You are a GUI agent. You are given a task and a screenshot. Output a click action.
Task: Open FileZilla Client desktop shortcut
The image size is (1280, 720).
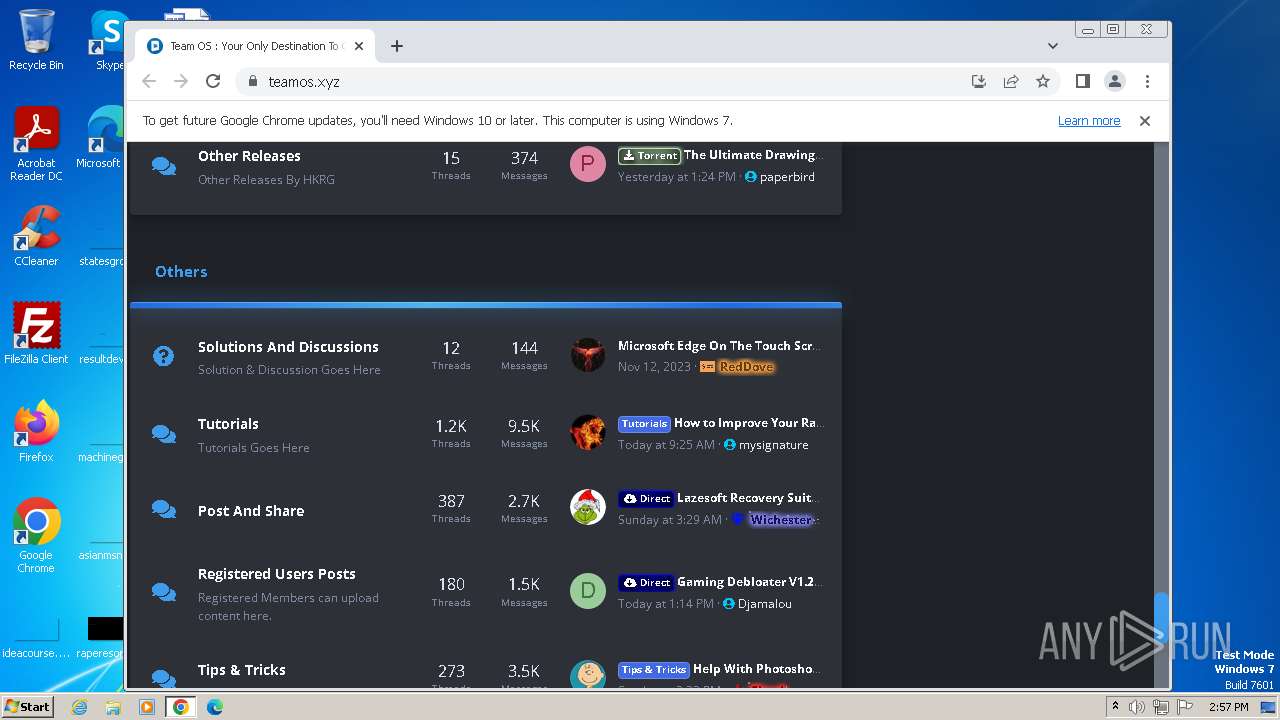(36, 333)
